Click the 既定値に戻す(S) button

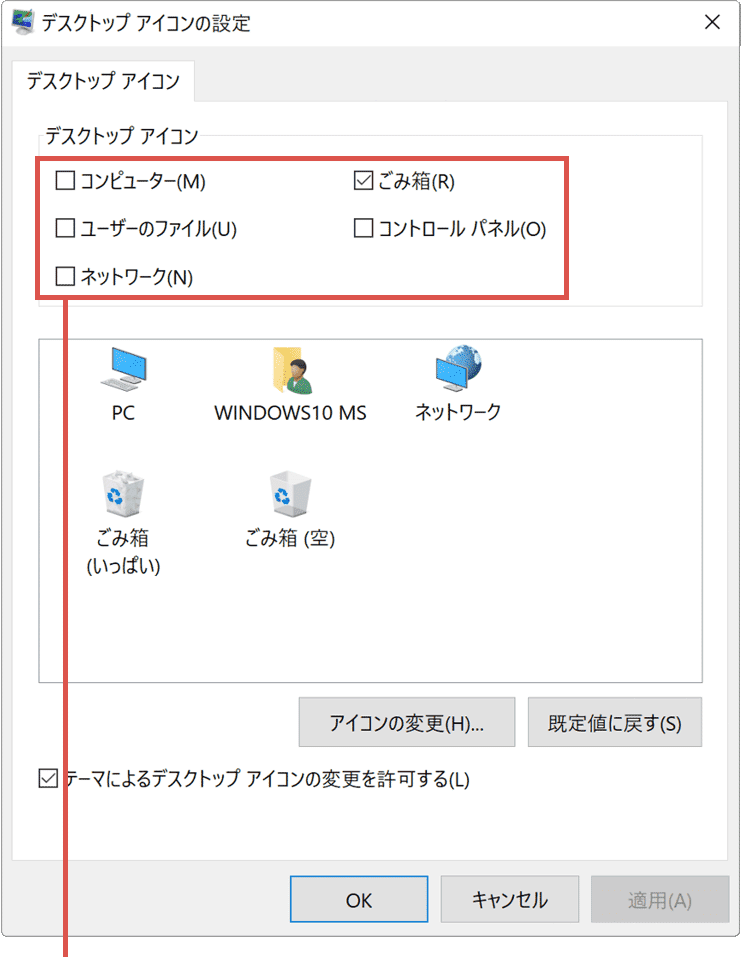pos(615,722)
